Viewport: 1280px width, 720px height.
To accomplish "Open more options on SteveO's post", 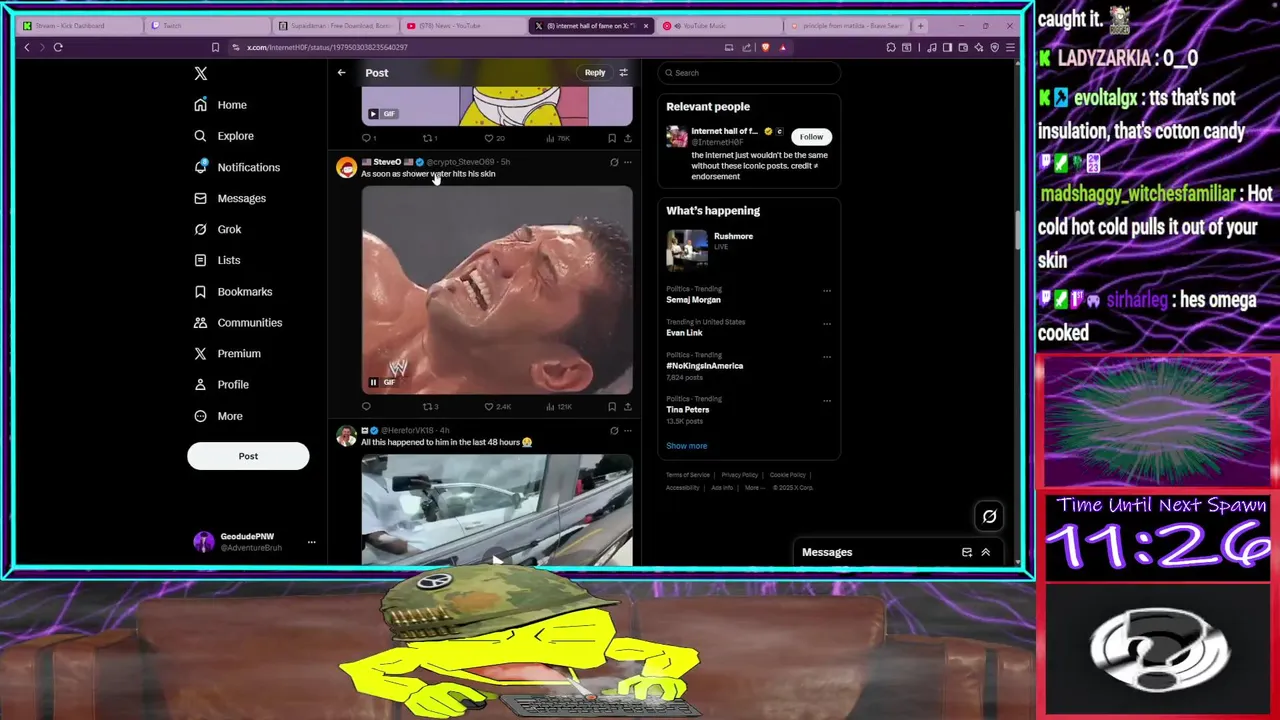I will tap(628, 162).
